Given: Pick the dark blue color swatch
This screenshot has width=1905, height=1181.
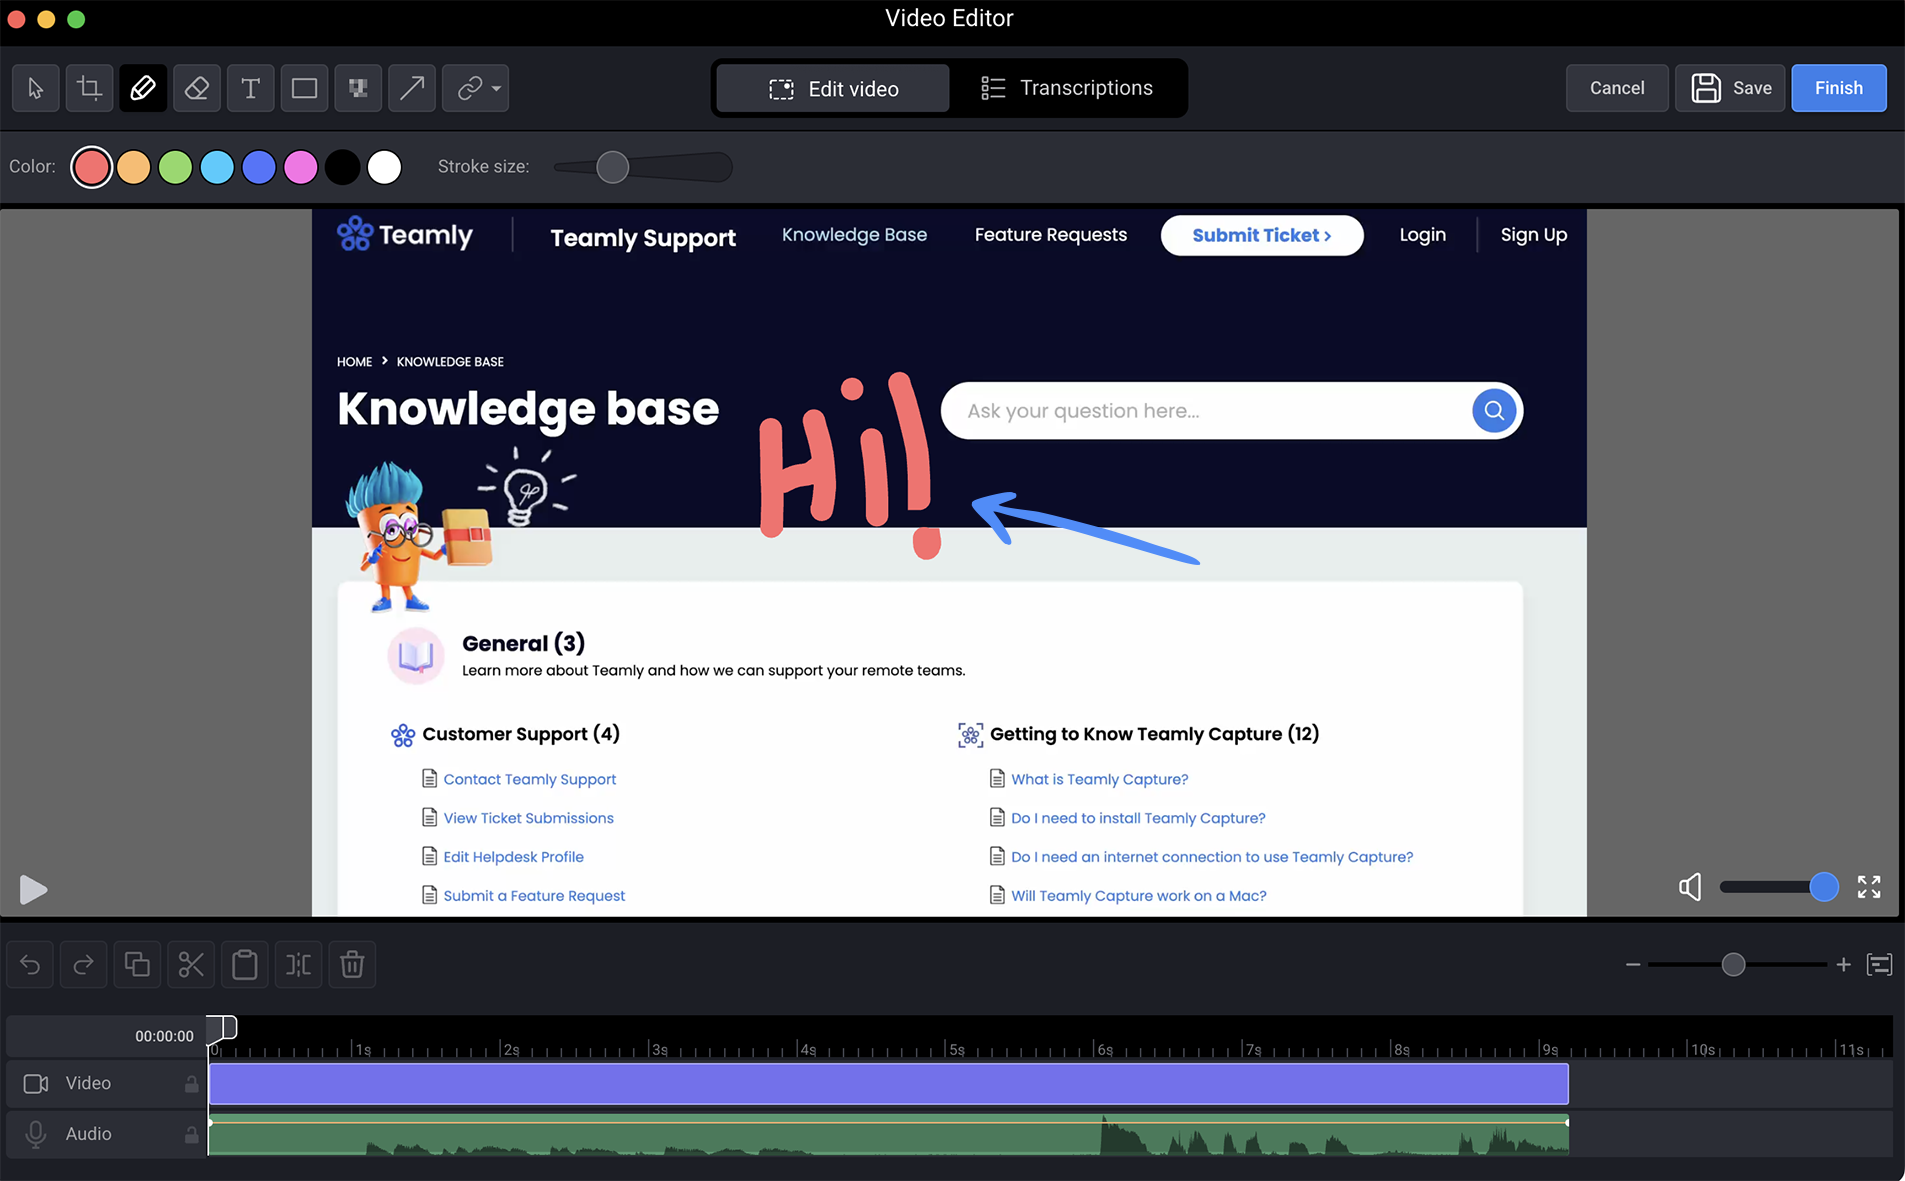Looking at the screenshot, I should pos(259,167).
